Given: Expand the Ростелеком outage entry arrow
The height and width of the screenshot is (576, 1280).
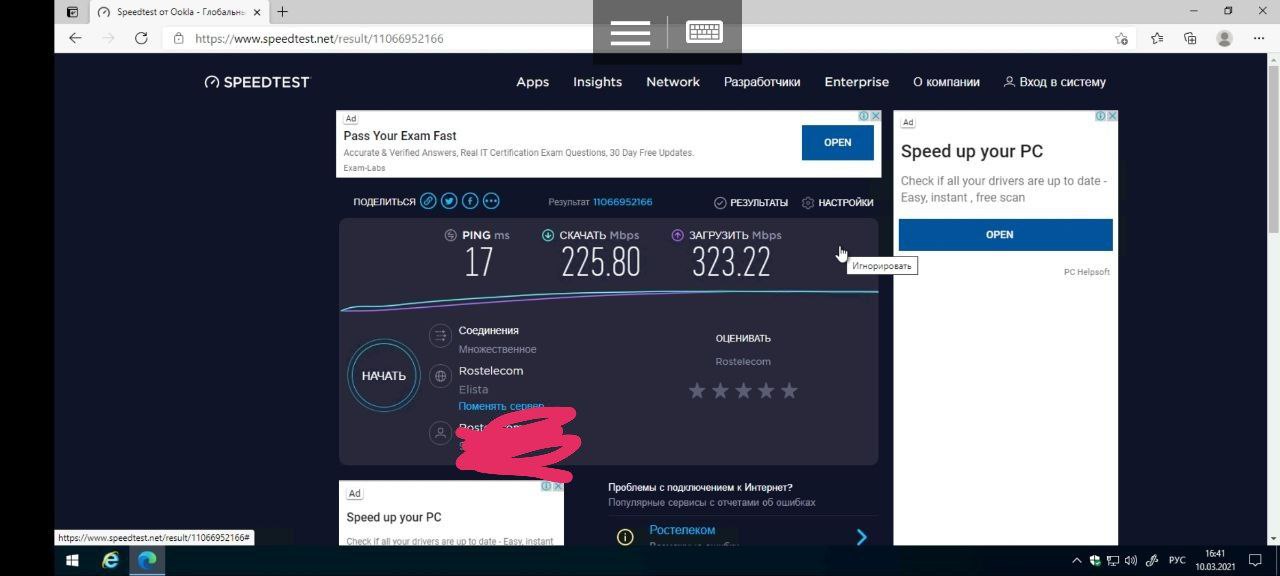Looking at the screenshot, I should (x=862, y=537).
